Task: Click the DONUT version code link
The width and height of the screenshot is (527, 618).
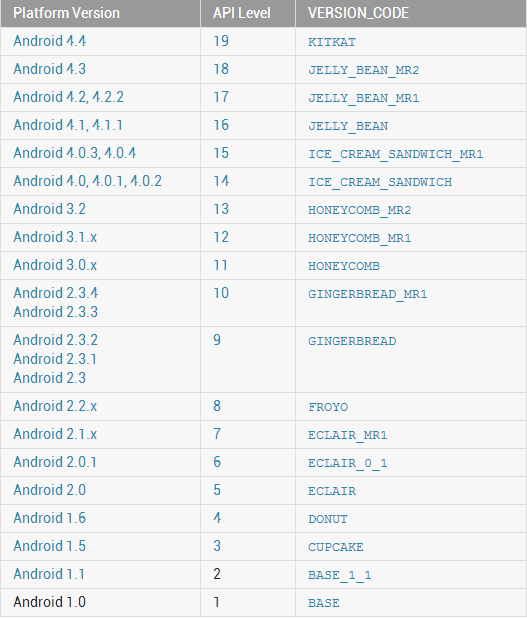Action: pyautogui.click(x=328, y=519)
